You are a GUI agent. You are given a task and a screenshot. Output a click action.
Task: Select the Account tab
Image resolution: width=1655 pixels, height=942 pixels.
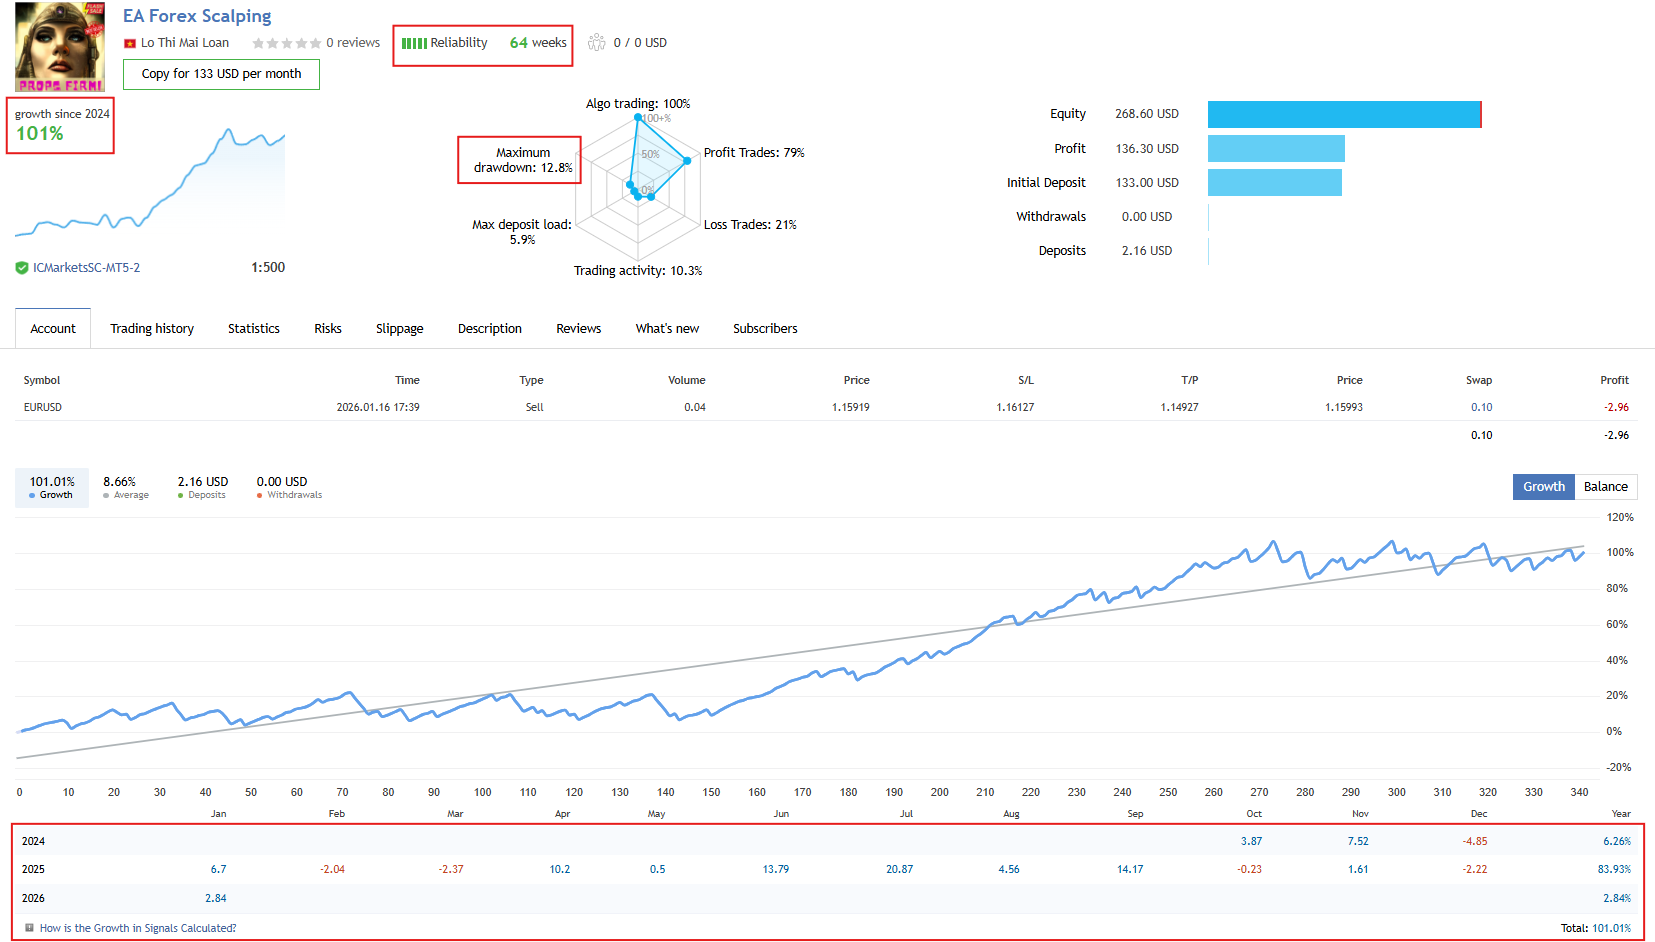[x=53, y=328]
